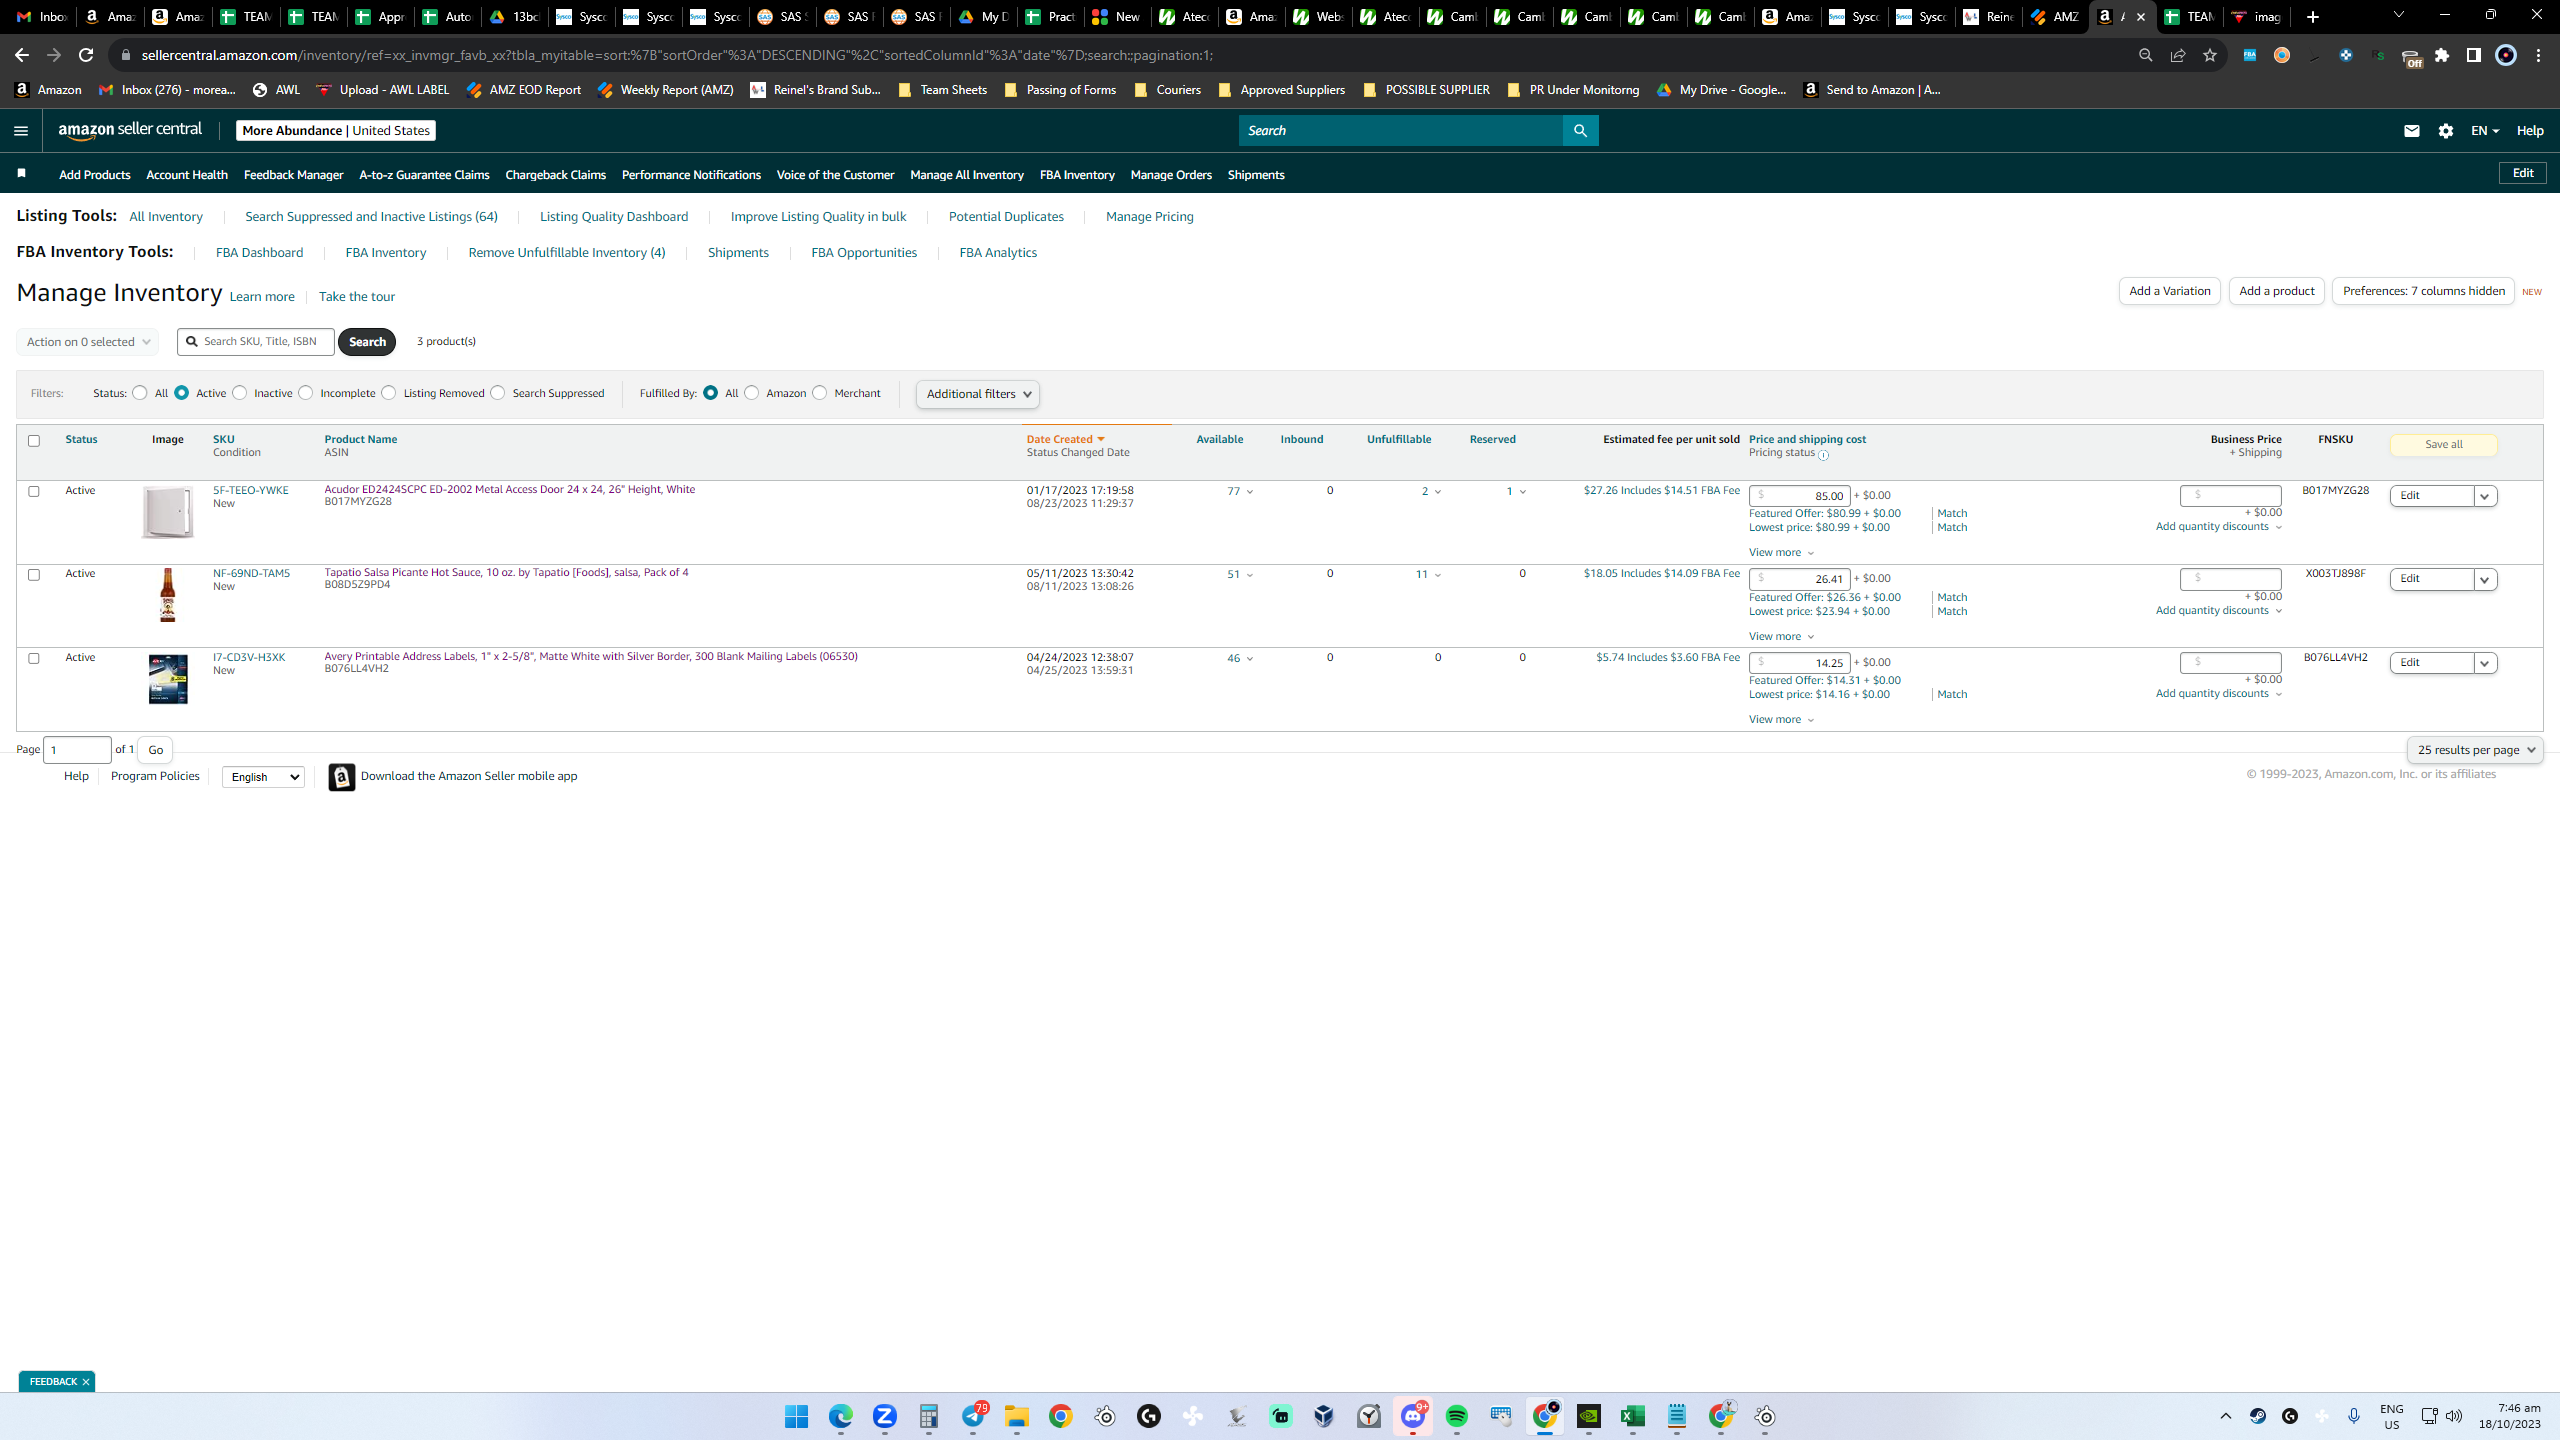
Task: Bookmark this page with the star icon
Action: [x=2210, y=55]
